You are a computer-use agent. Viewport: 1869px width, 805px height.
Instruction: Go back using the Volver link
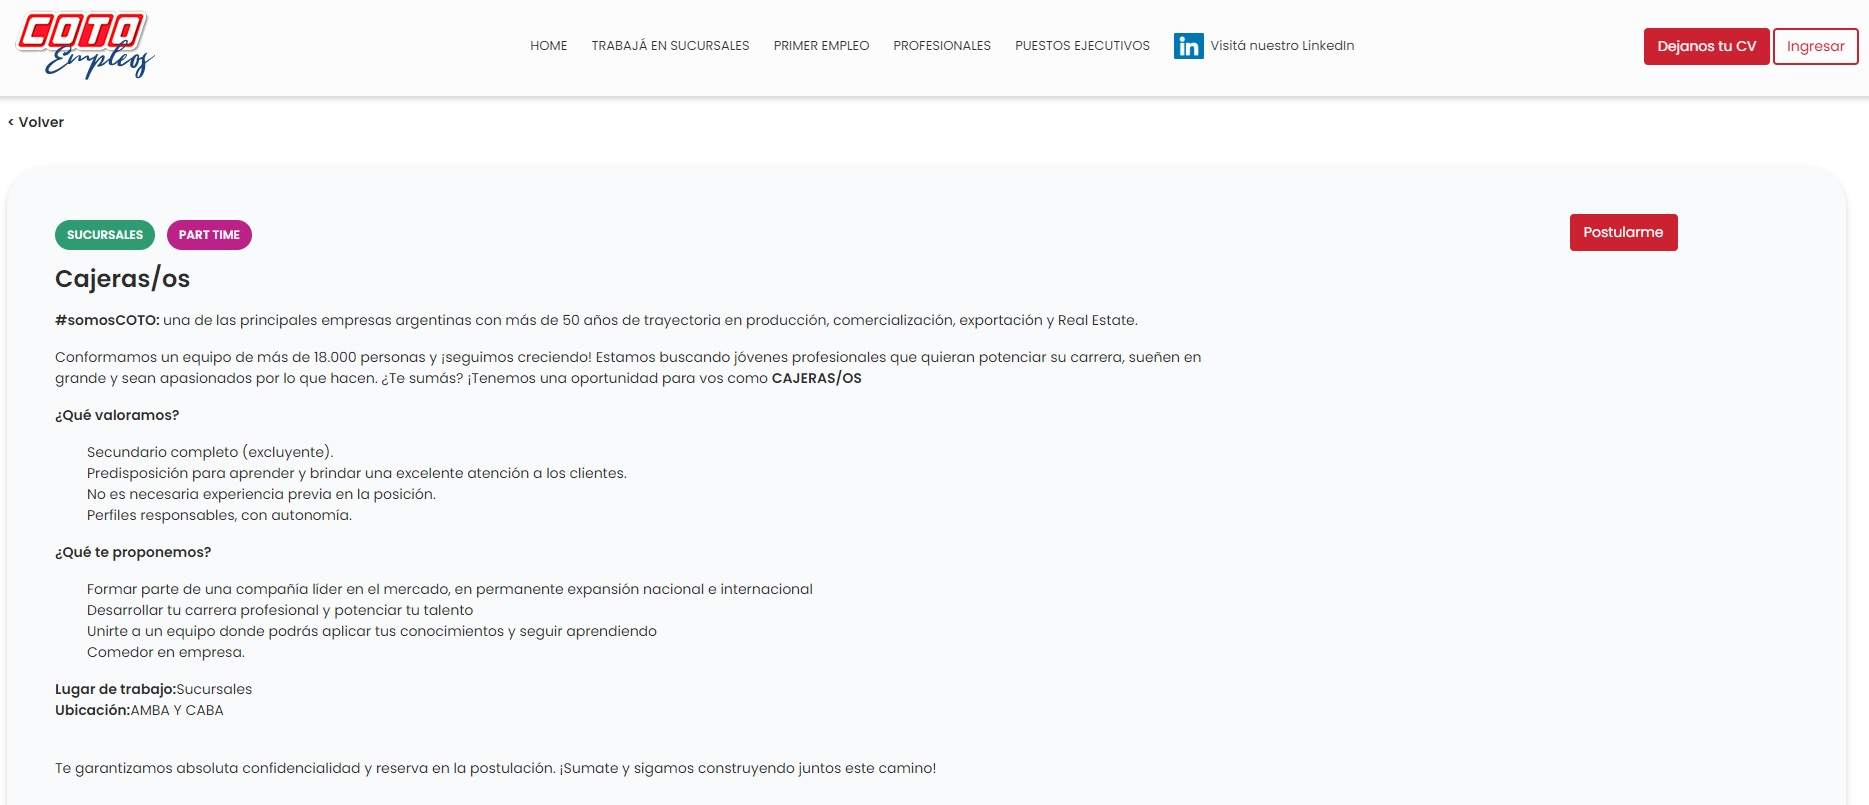click(36, 122)
